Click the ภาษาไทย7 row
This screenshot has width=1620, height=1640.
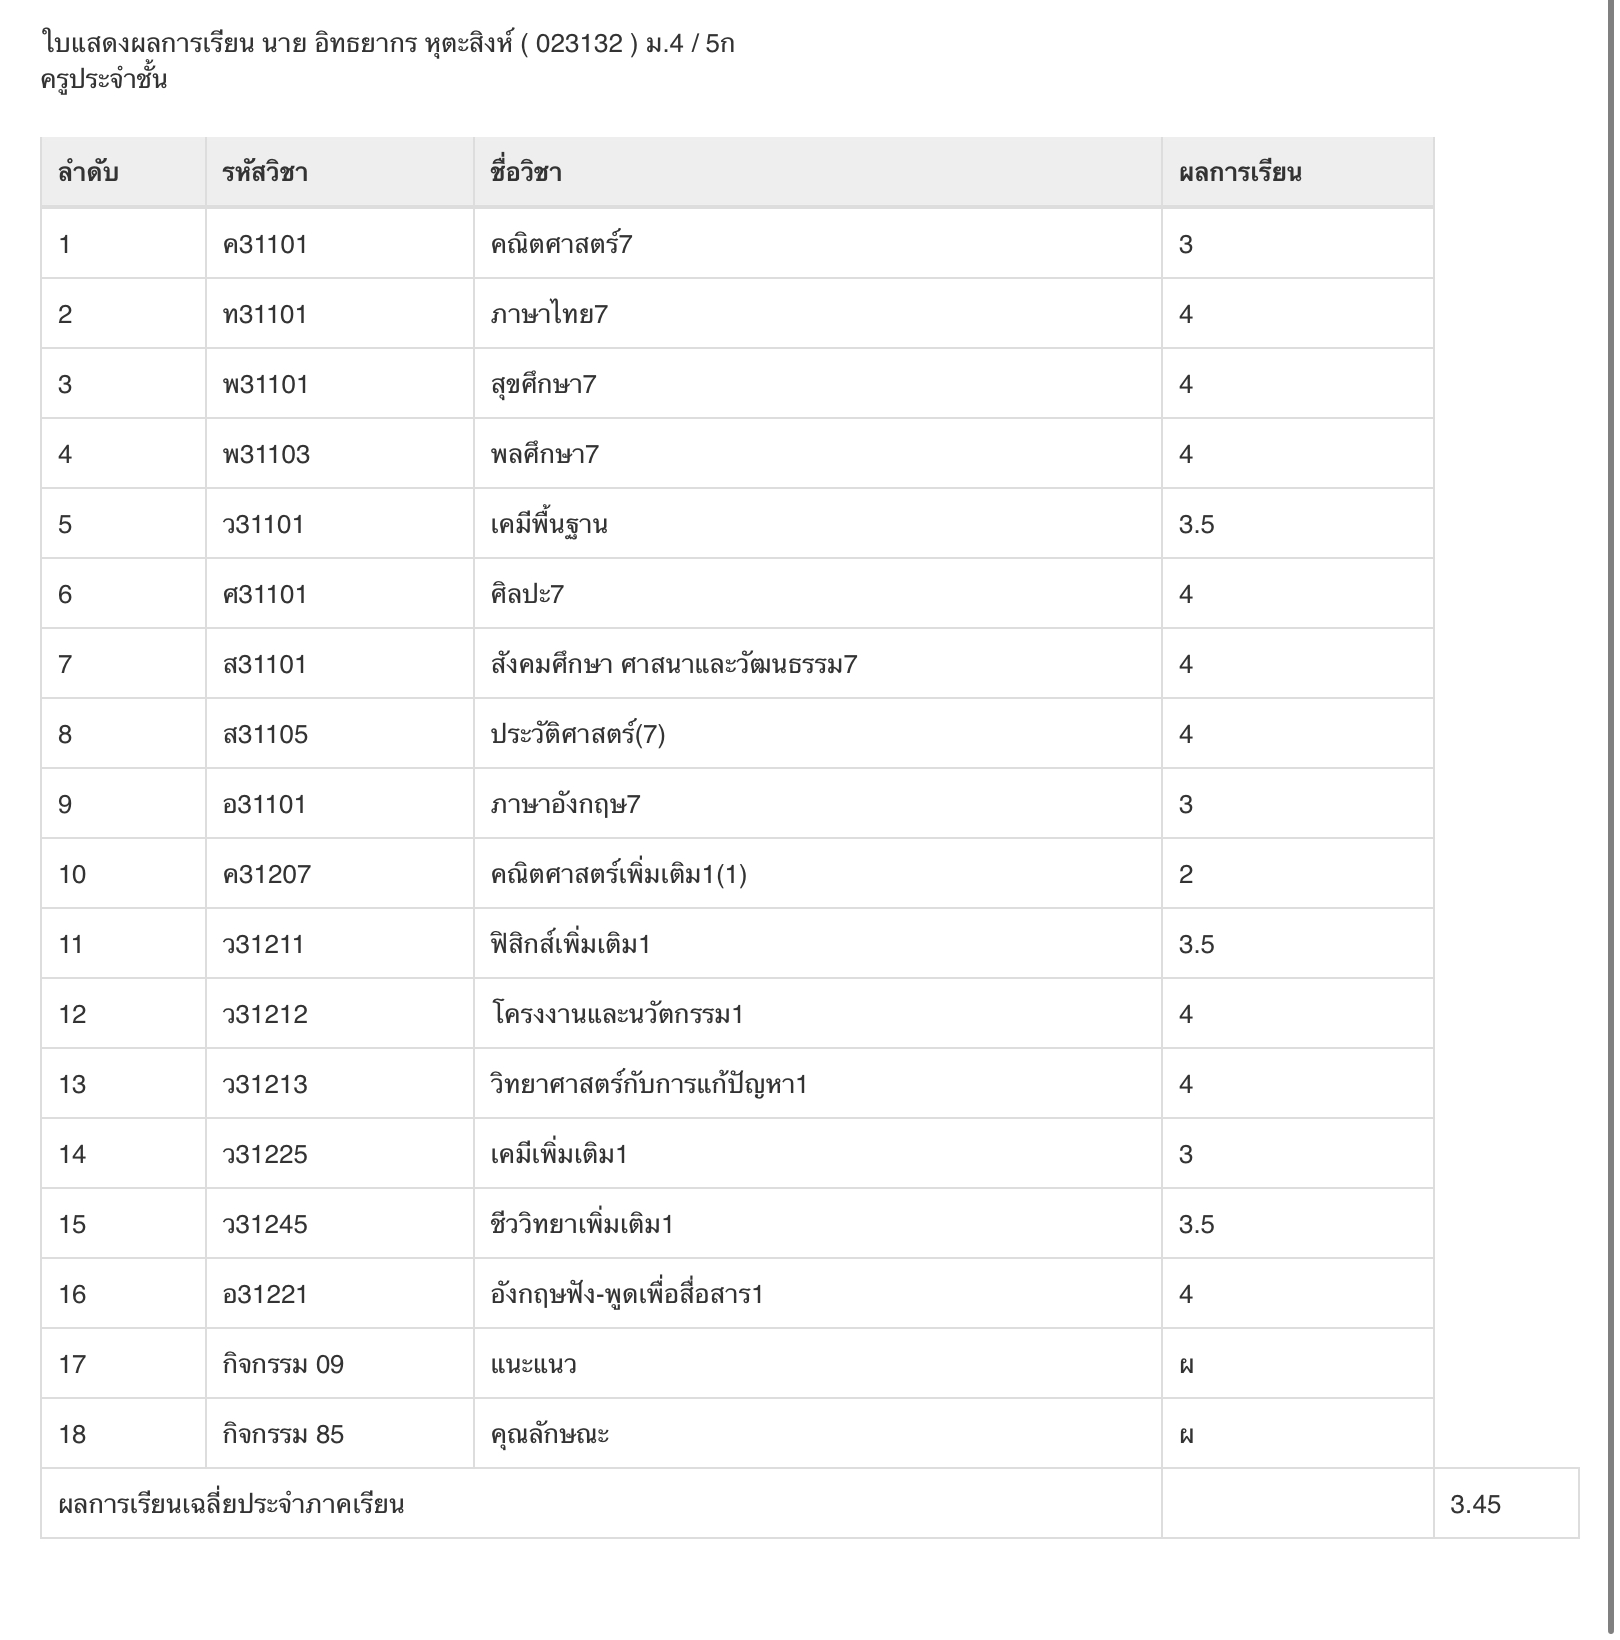point(737,314)
